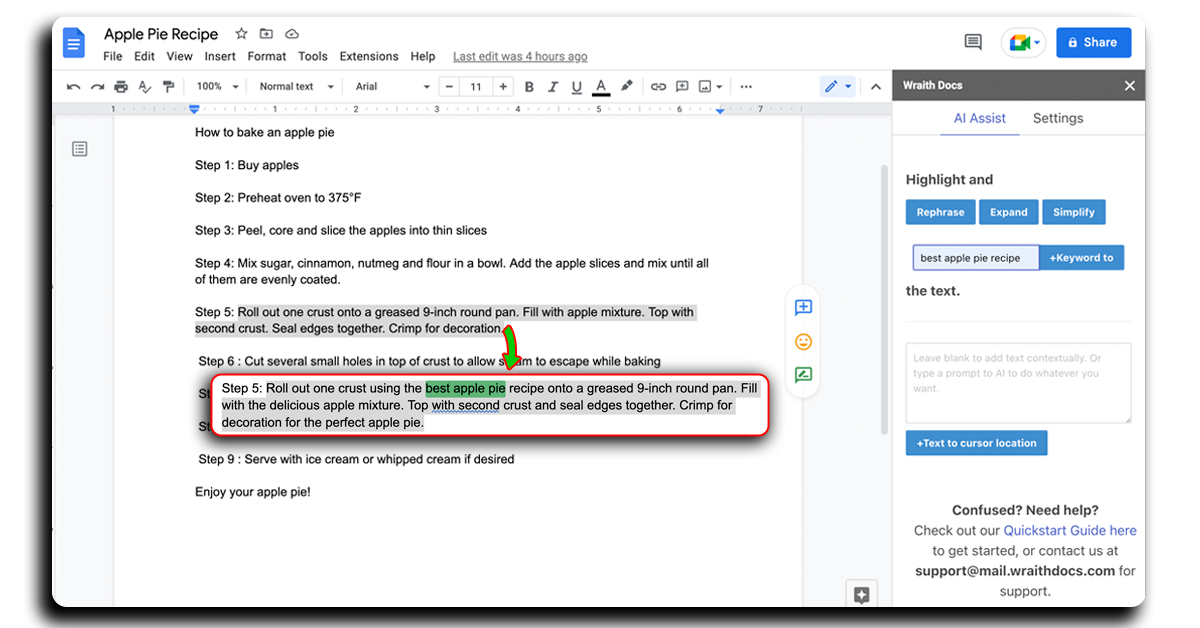Click the Suggest edits side icon
Image resolution: width=1200 pixels, height=628 pixels.
click(802, 375)
